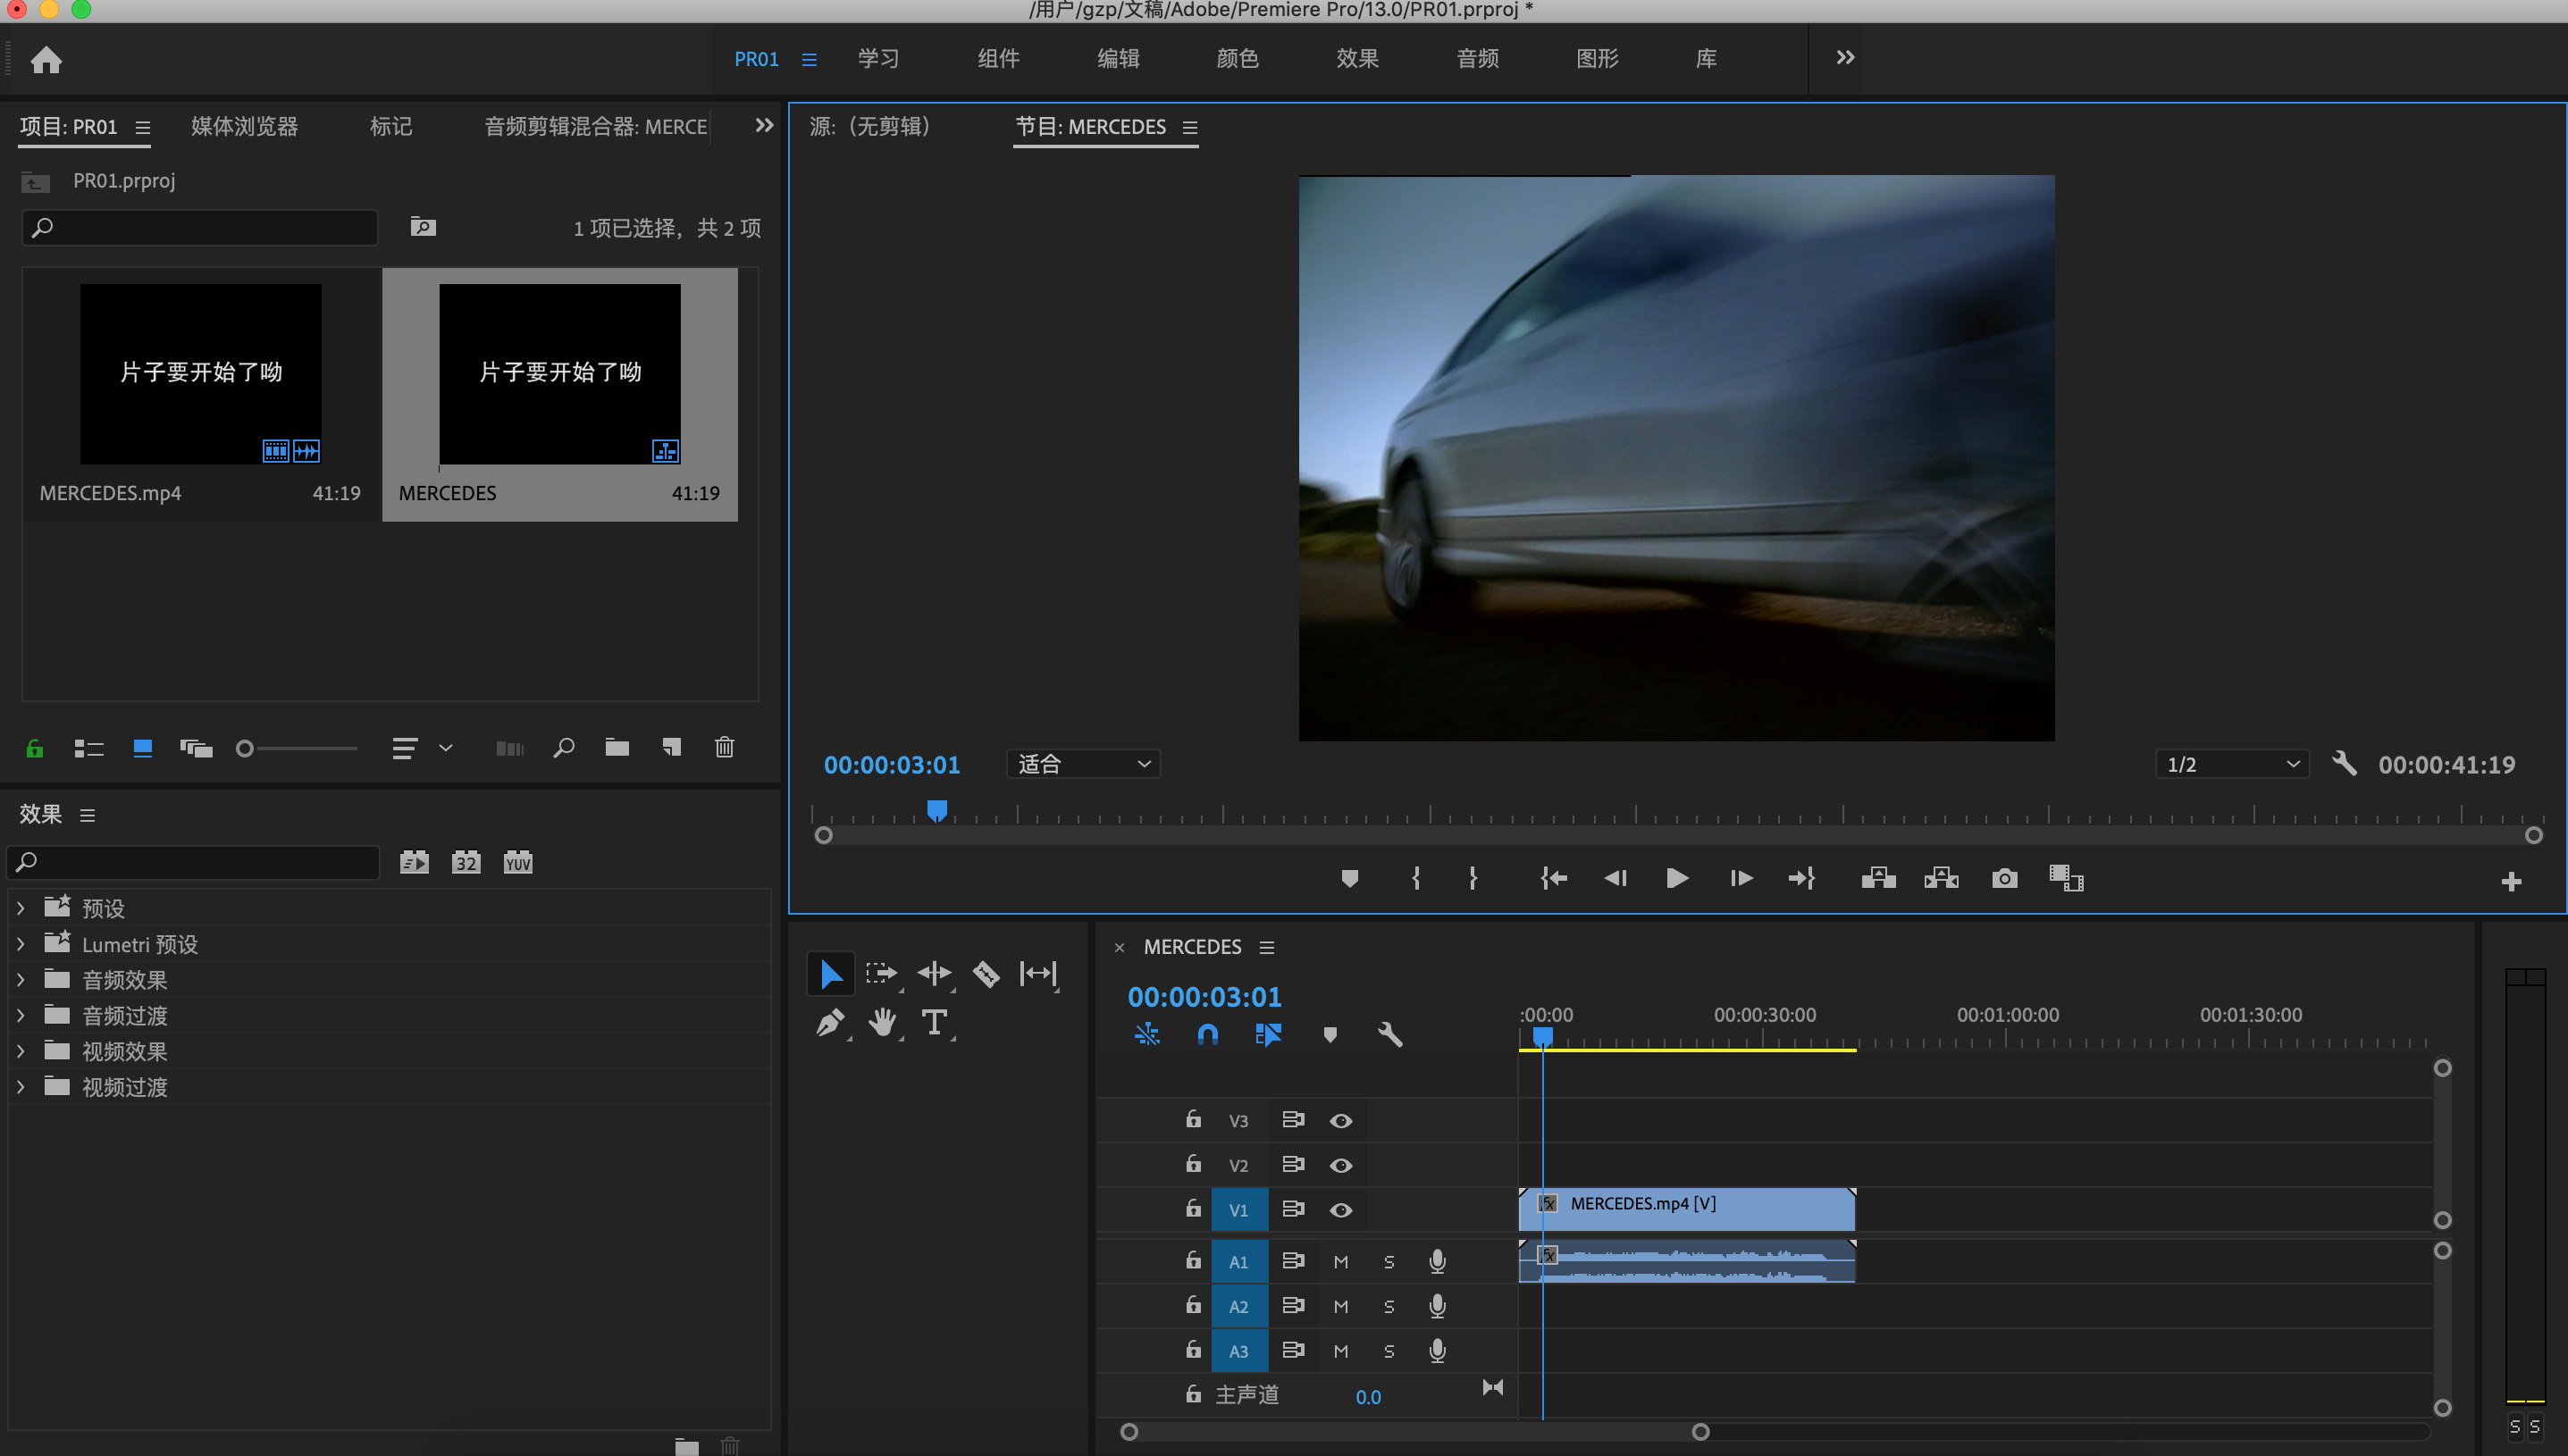Mute the A1 audio track
2568x1456 pixels.
tap(1341, 1262)
